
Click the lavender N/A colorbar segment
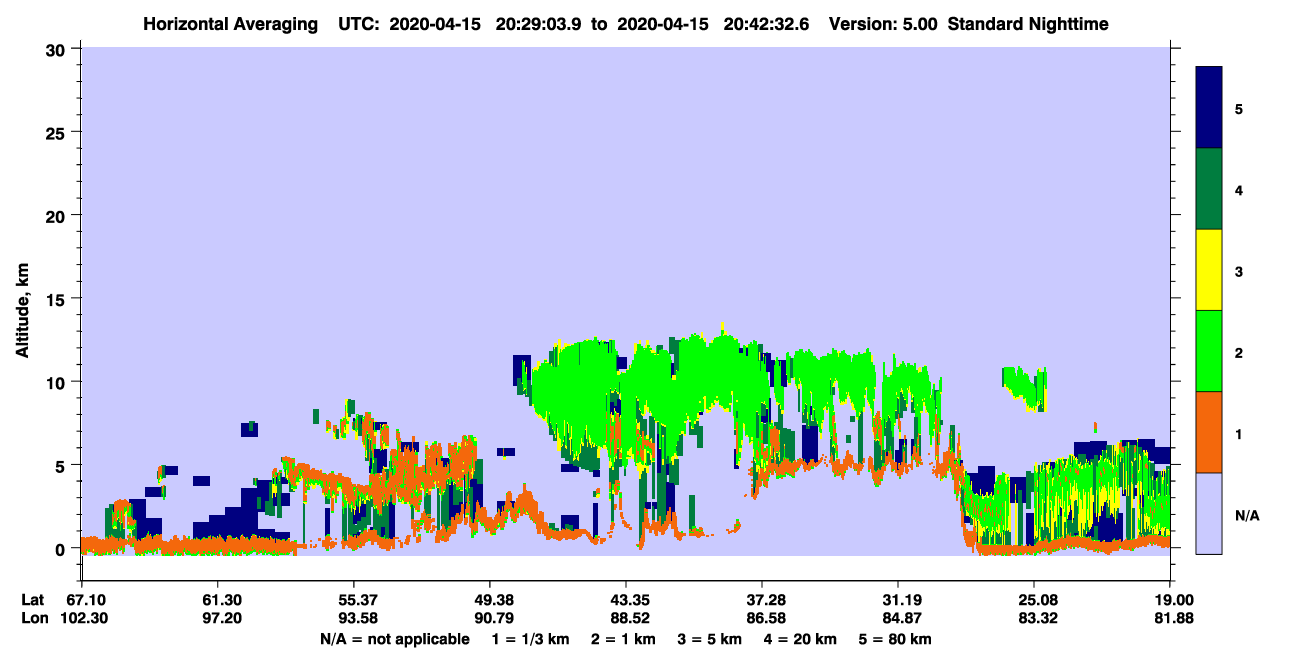tap(1209, 513)
